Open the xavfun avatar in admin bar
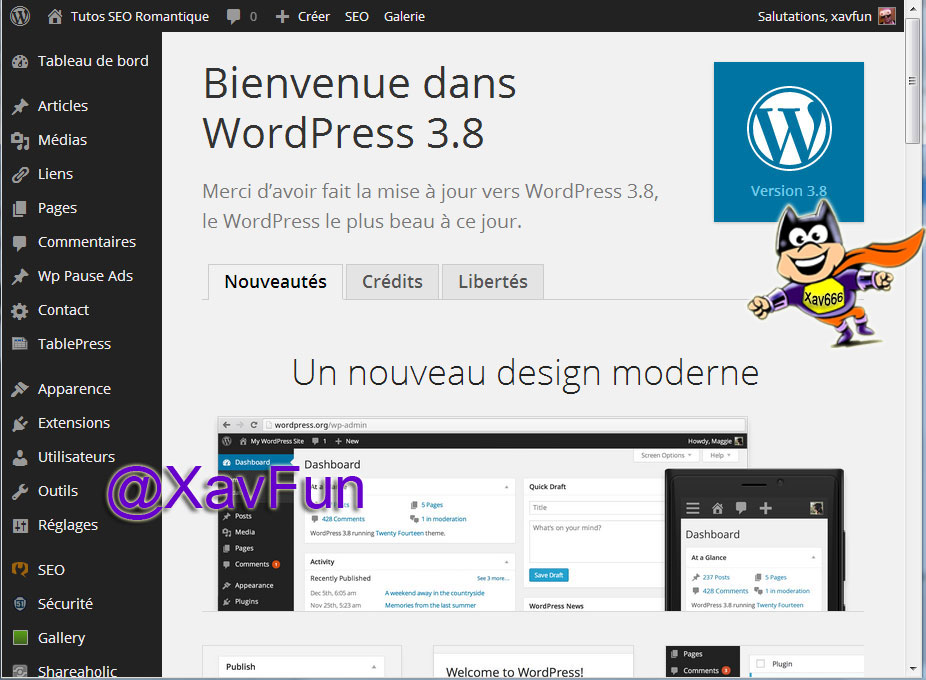This screenshot has height=680, width=926. pyautogui.click(x=886, y=17)
